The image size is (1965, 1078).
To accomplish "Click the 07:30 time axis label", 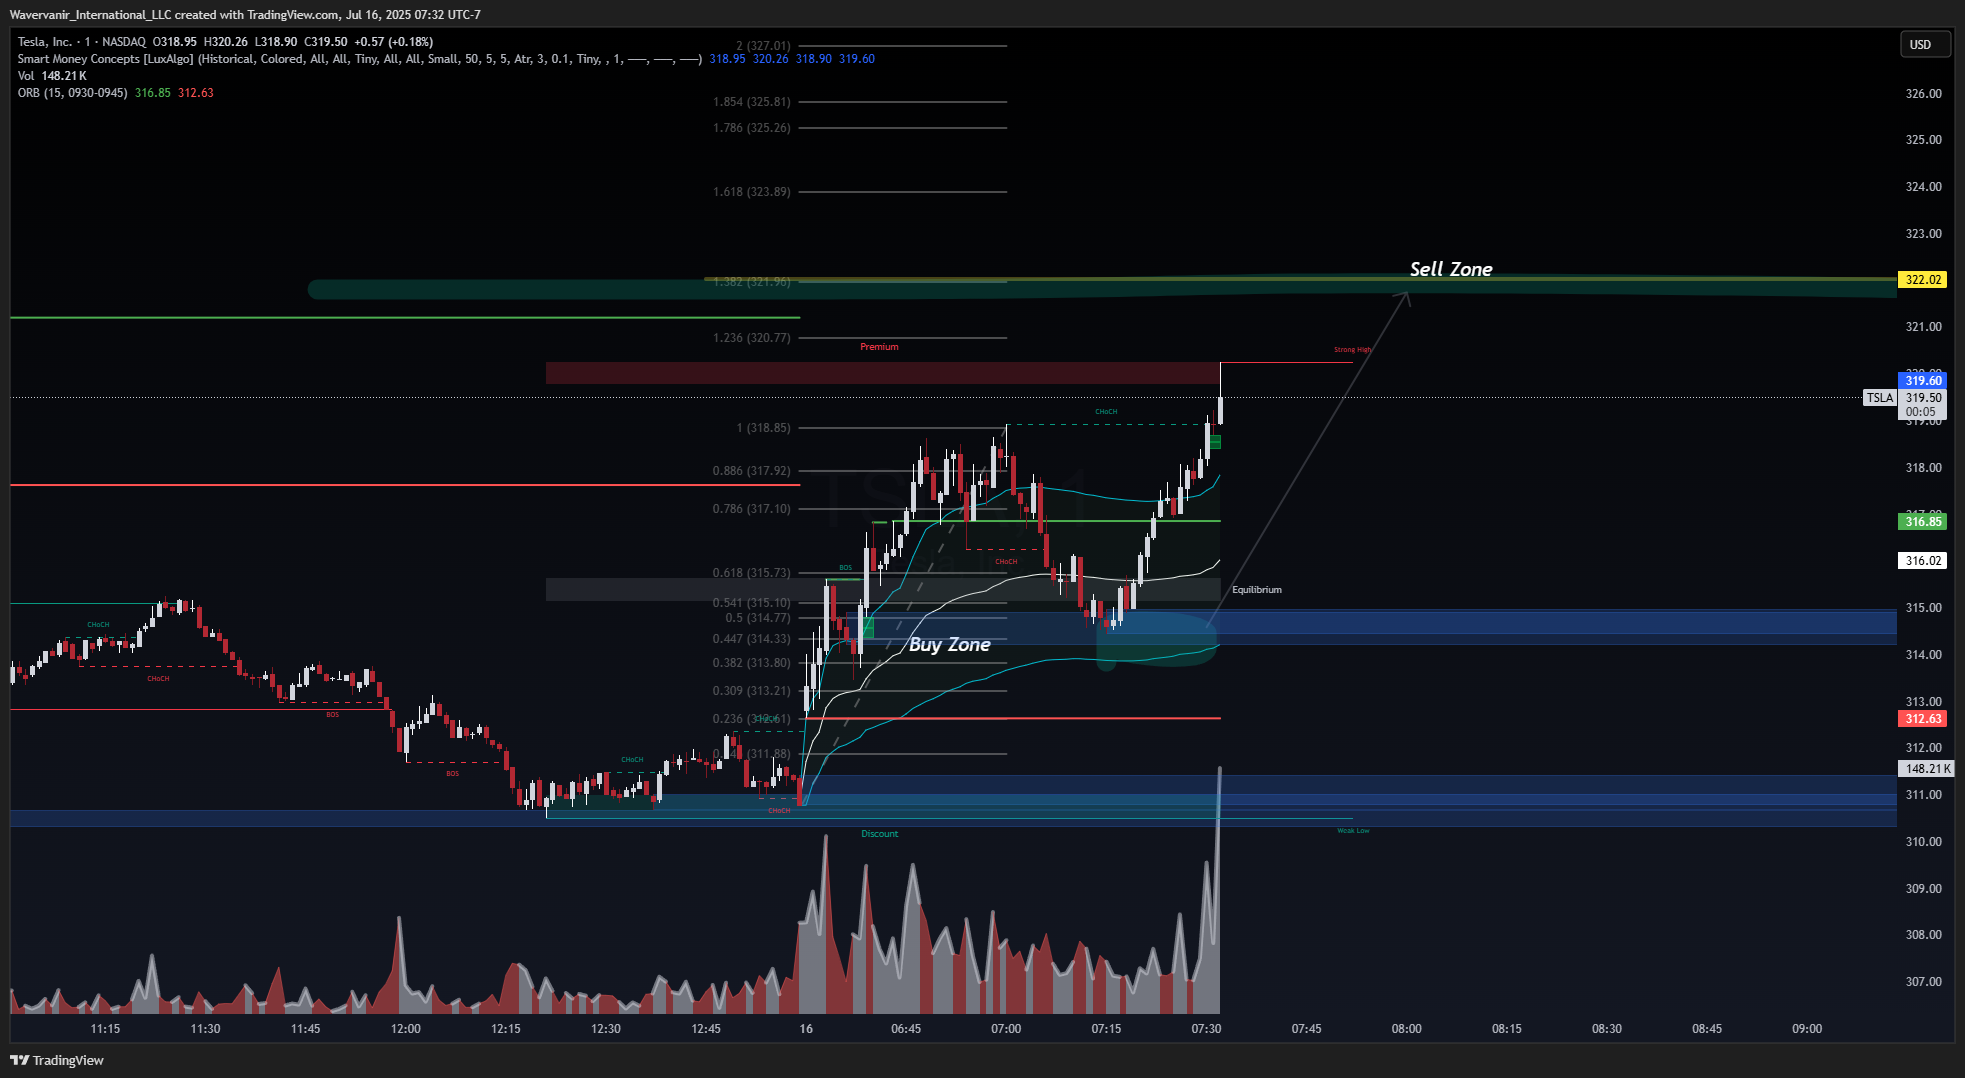I will point(1206,1029).
